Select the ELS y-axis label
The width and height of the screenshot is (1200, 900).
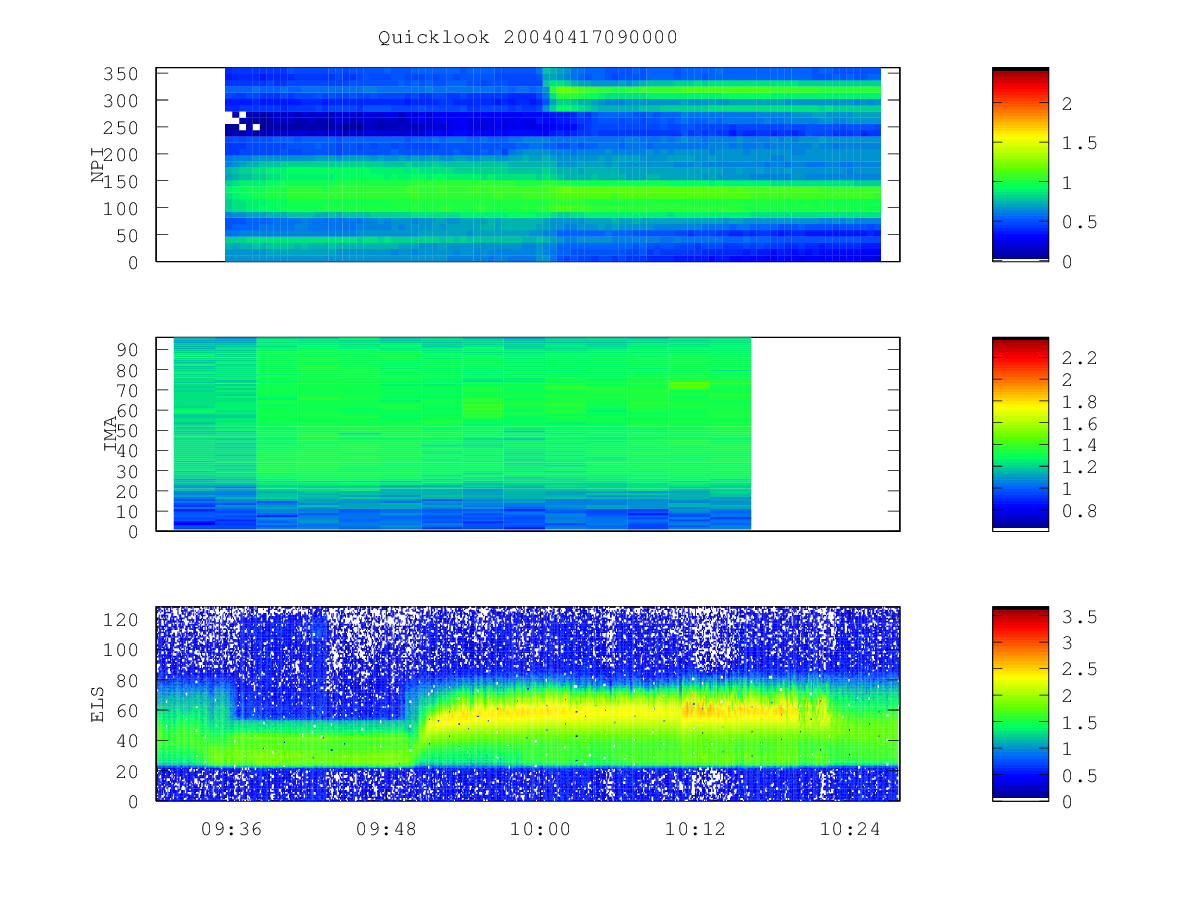[x=98, y=704]
